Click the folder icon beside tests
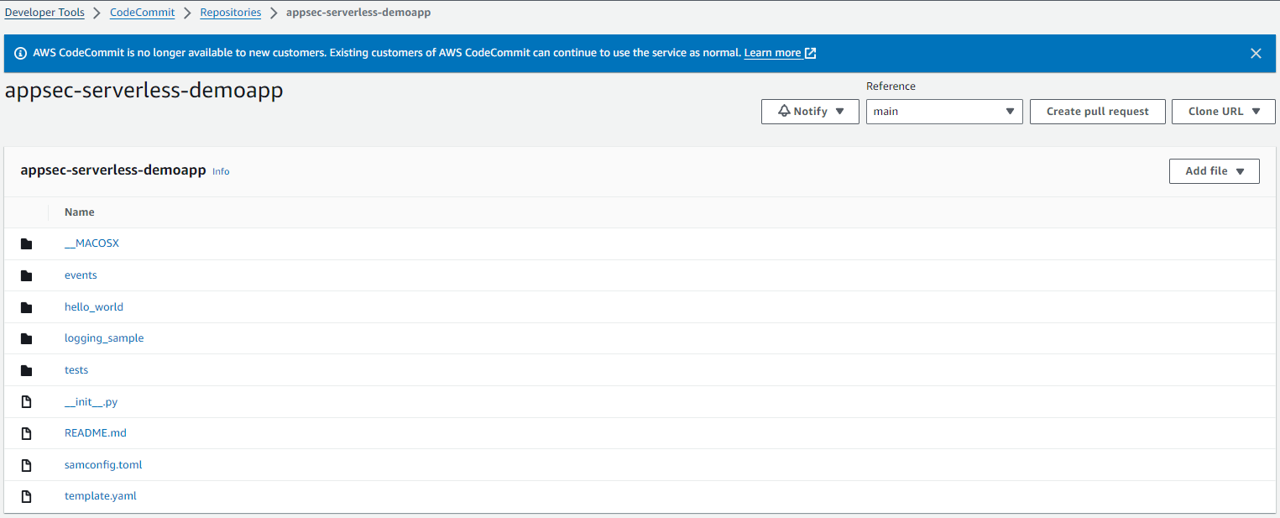This screenshot has width=1280, height=518. pos(26,371)
